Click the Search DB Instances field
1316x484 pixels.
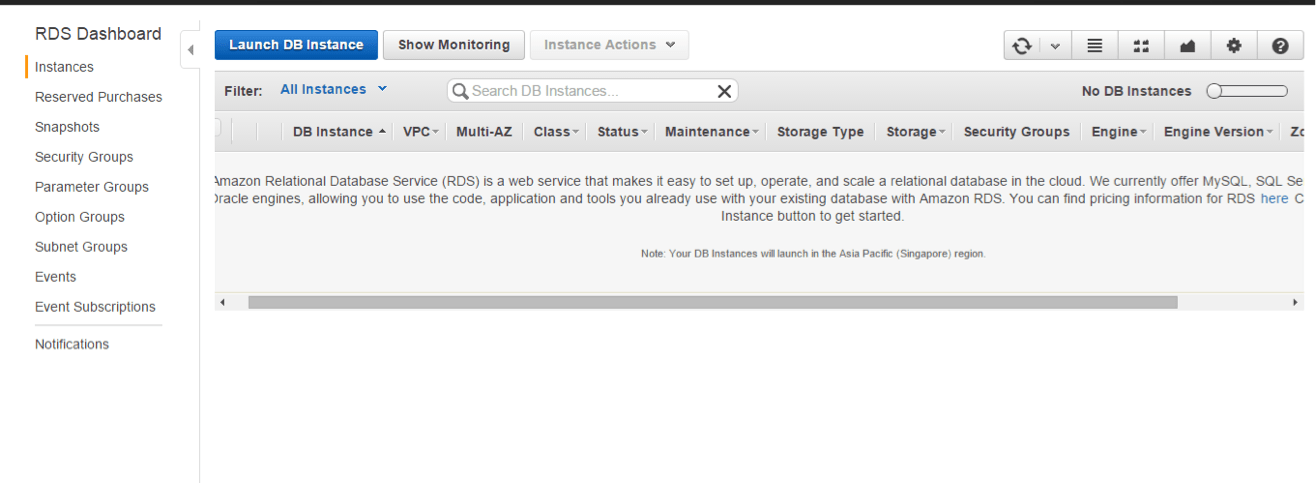point(592,91)
